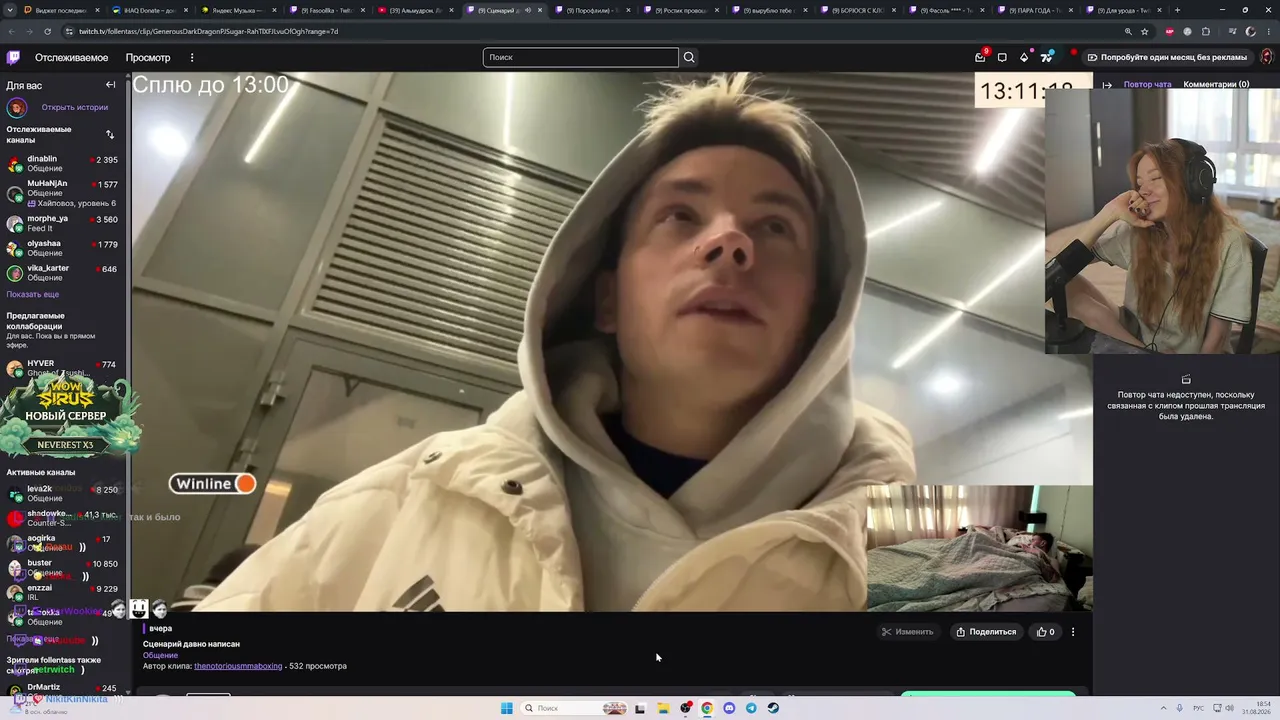Viewport: 1280px width, 720px height.
Task: Open Telegram from the taskbar
Action: coord(751,708)
